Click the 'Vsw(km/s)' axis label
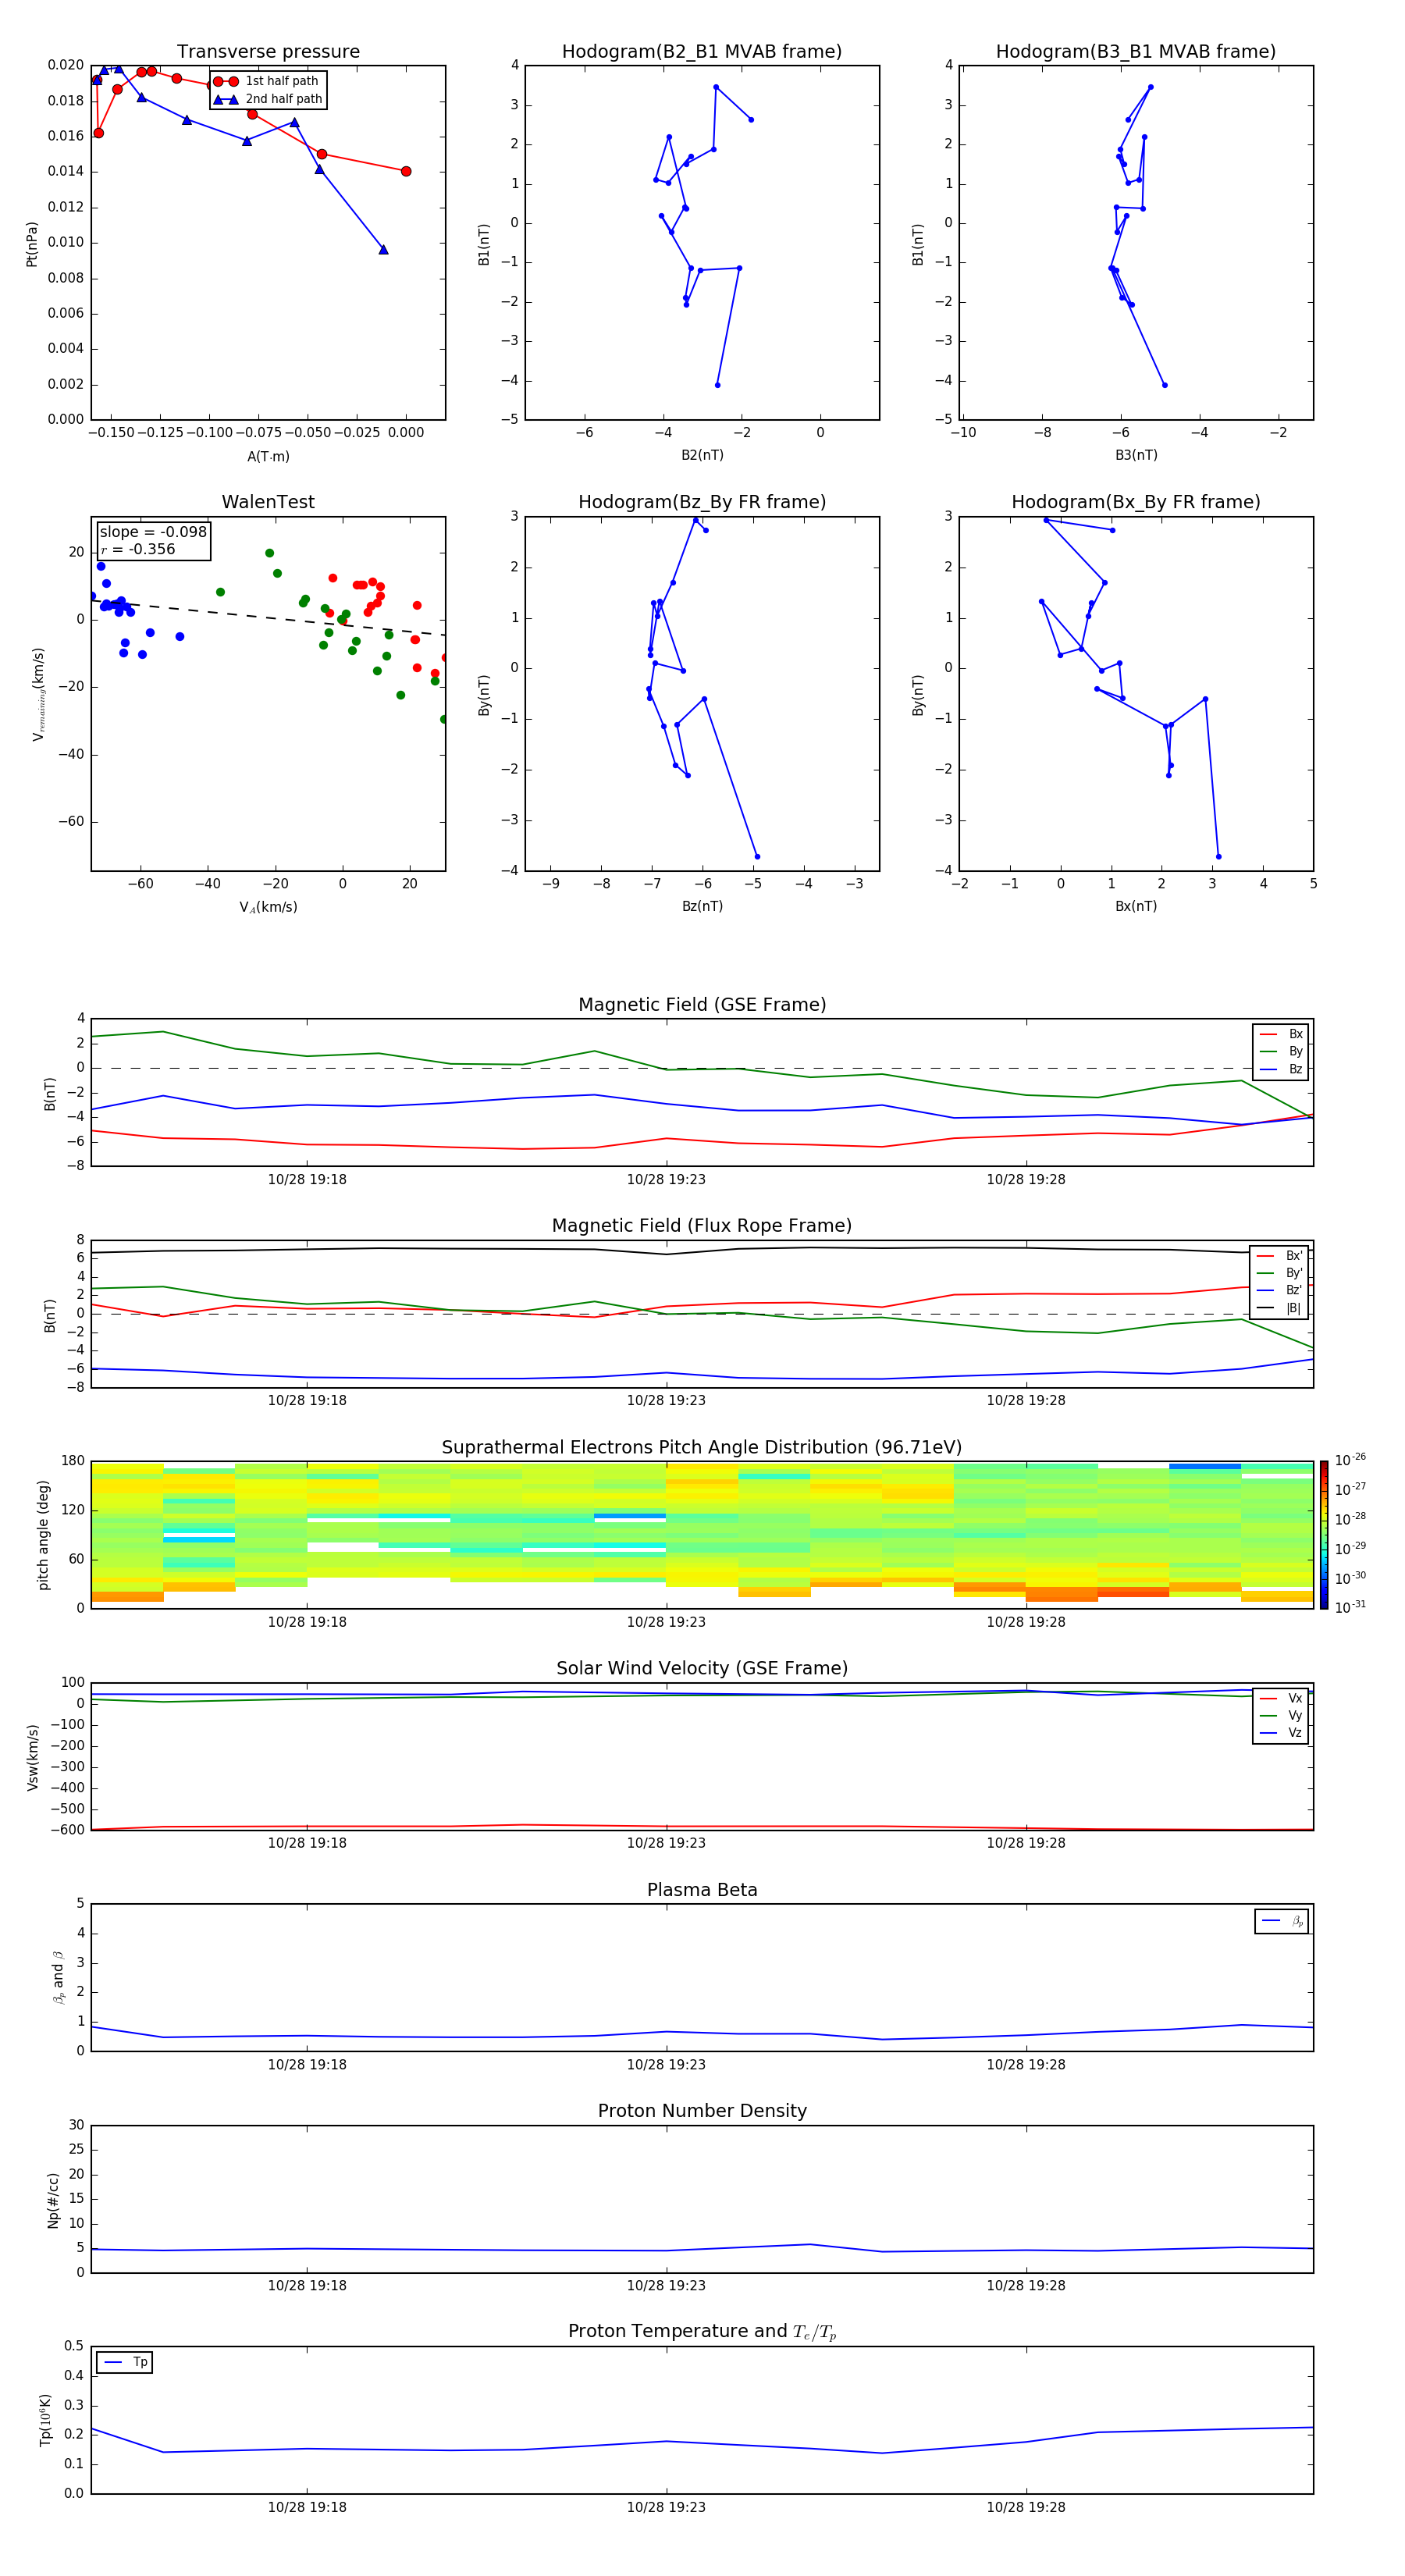This screenshot has width=1405, height=2576. [32, 1757]
